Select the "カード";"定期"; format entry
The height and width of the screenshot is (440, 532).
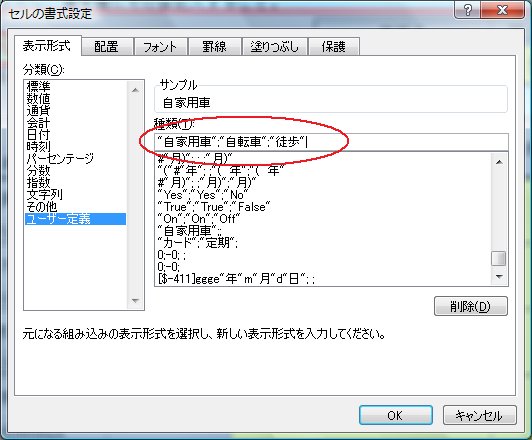point(323,243)
